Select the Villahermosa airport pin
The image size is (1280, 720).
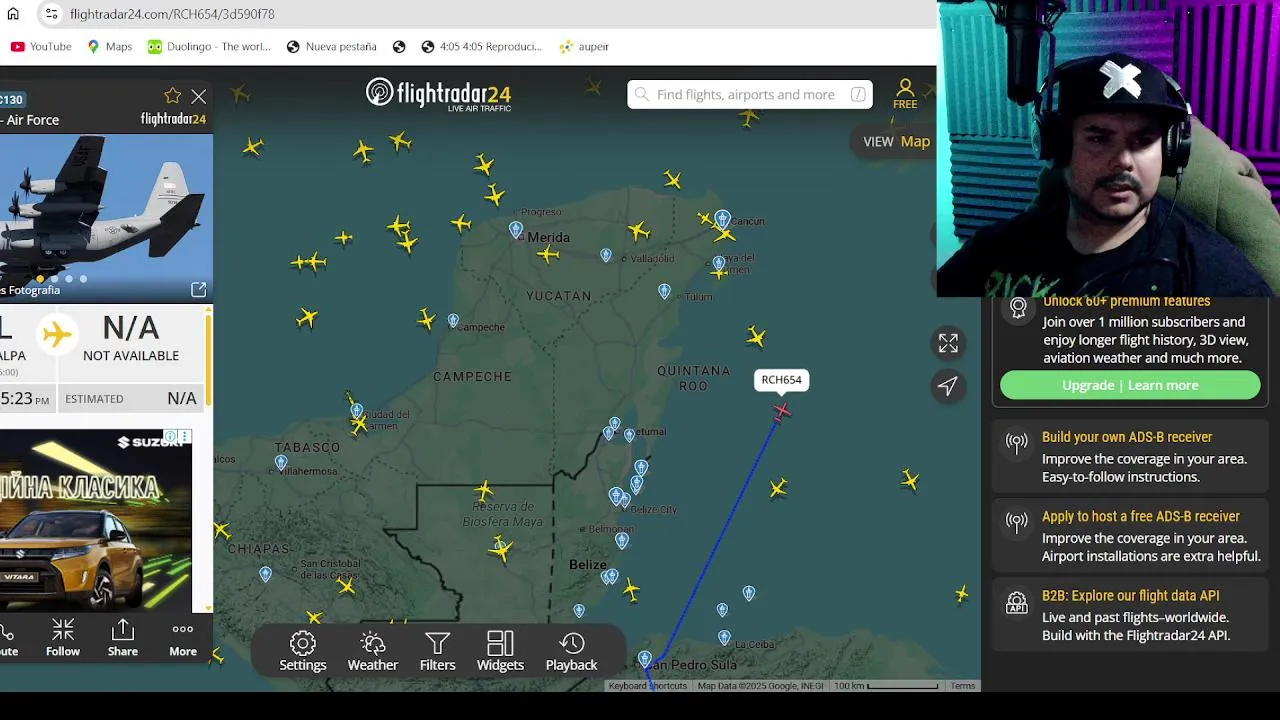(281, 463)
